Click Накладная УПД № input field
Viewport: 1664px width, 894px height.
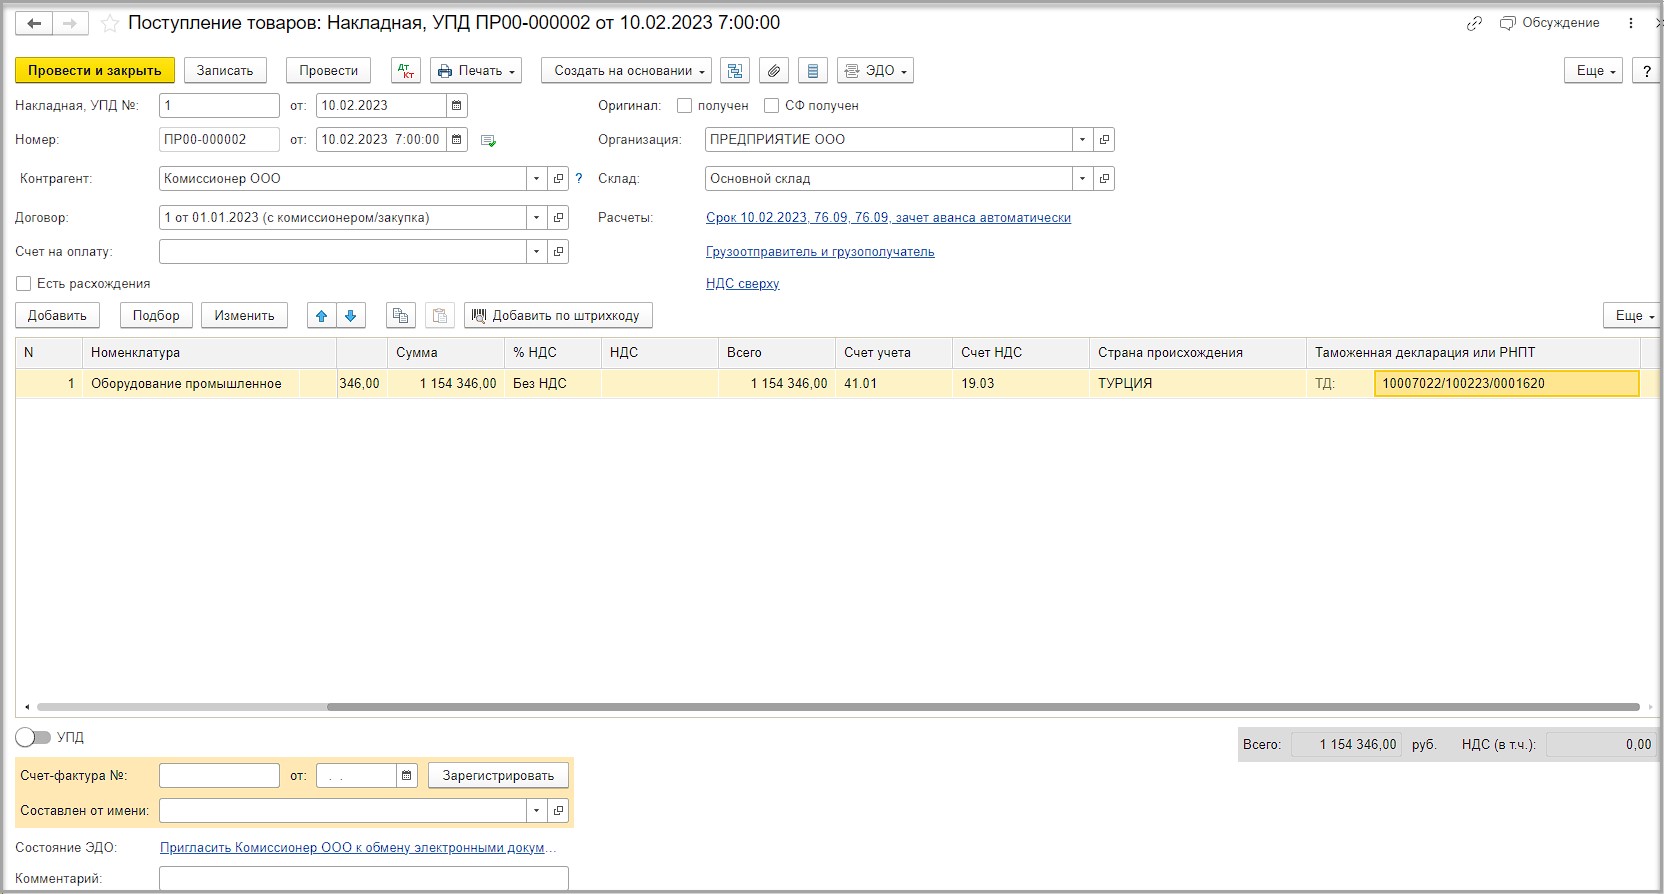219,105
